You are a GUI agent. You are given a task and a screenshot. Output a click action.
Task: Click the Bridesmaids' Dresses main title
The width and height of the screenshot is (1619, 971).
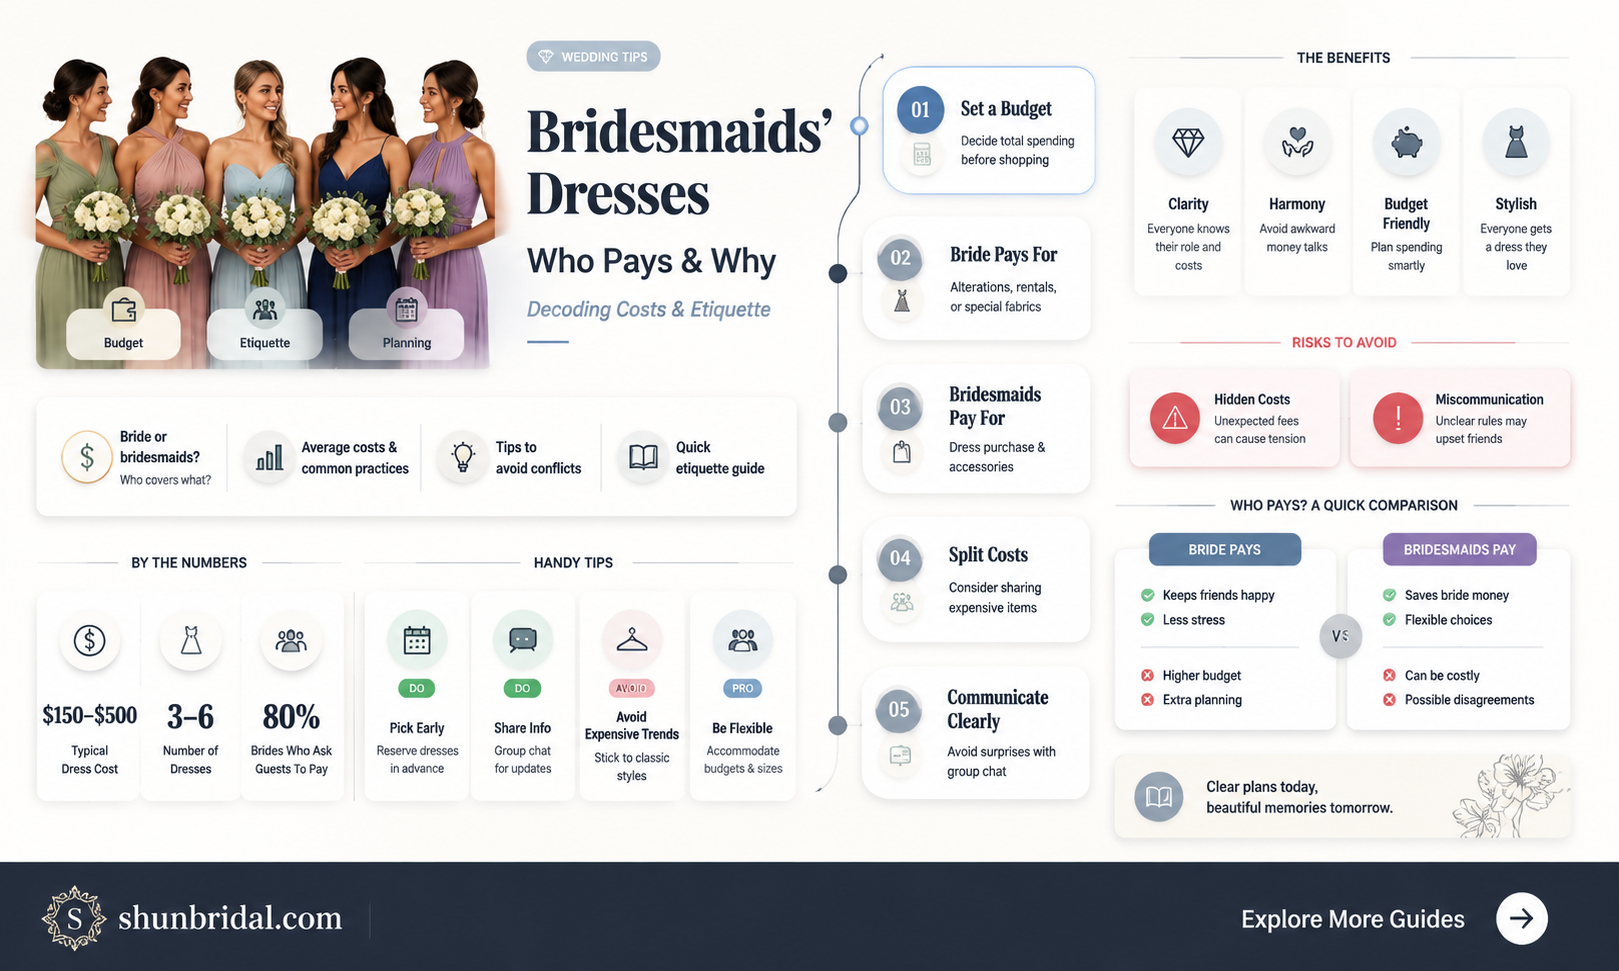(x=679, y=162)
